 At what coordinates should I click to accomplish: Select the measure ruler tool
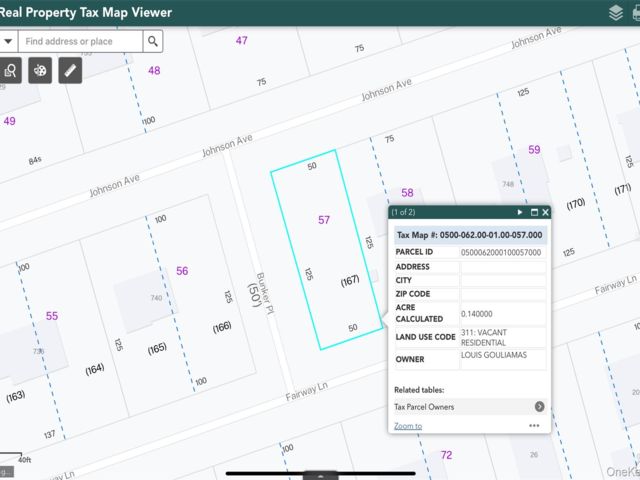click(x=70, y=71)
